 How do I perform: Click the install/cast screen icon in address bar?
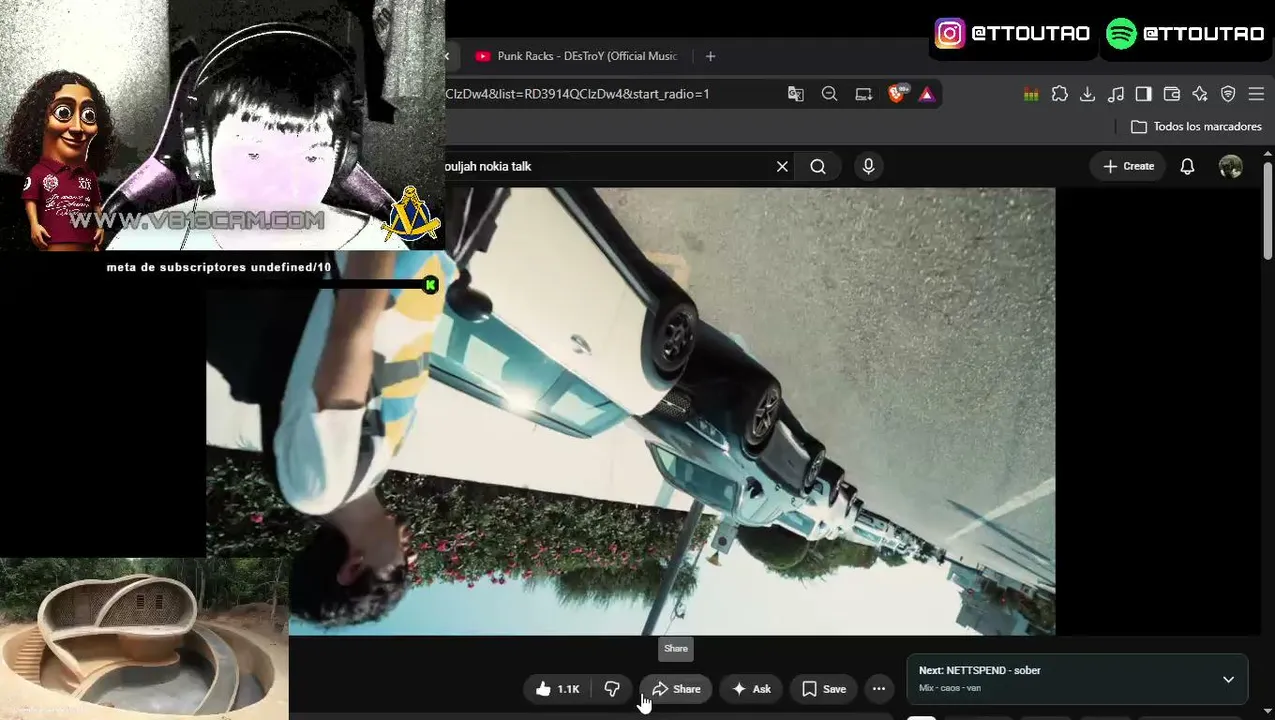point(864,94)
